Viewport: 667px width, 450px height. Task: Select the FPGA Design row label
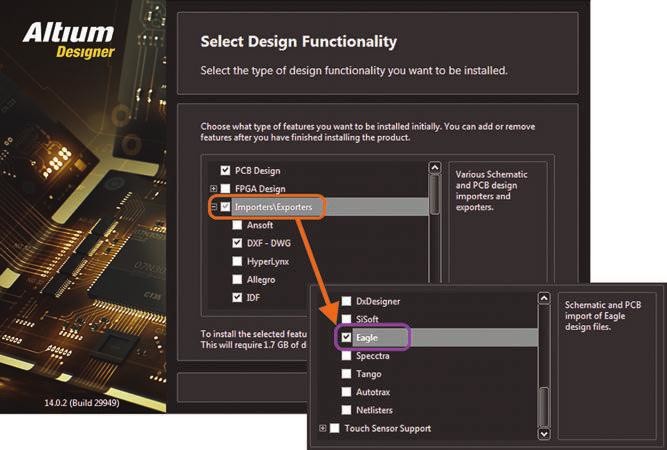(260, 188)
